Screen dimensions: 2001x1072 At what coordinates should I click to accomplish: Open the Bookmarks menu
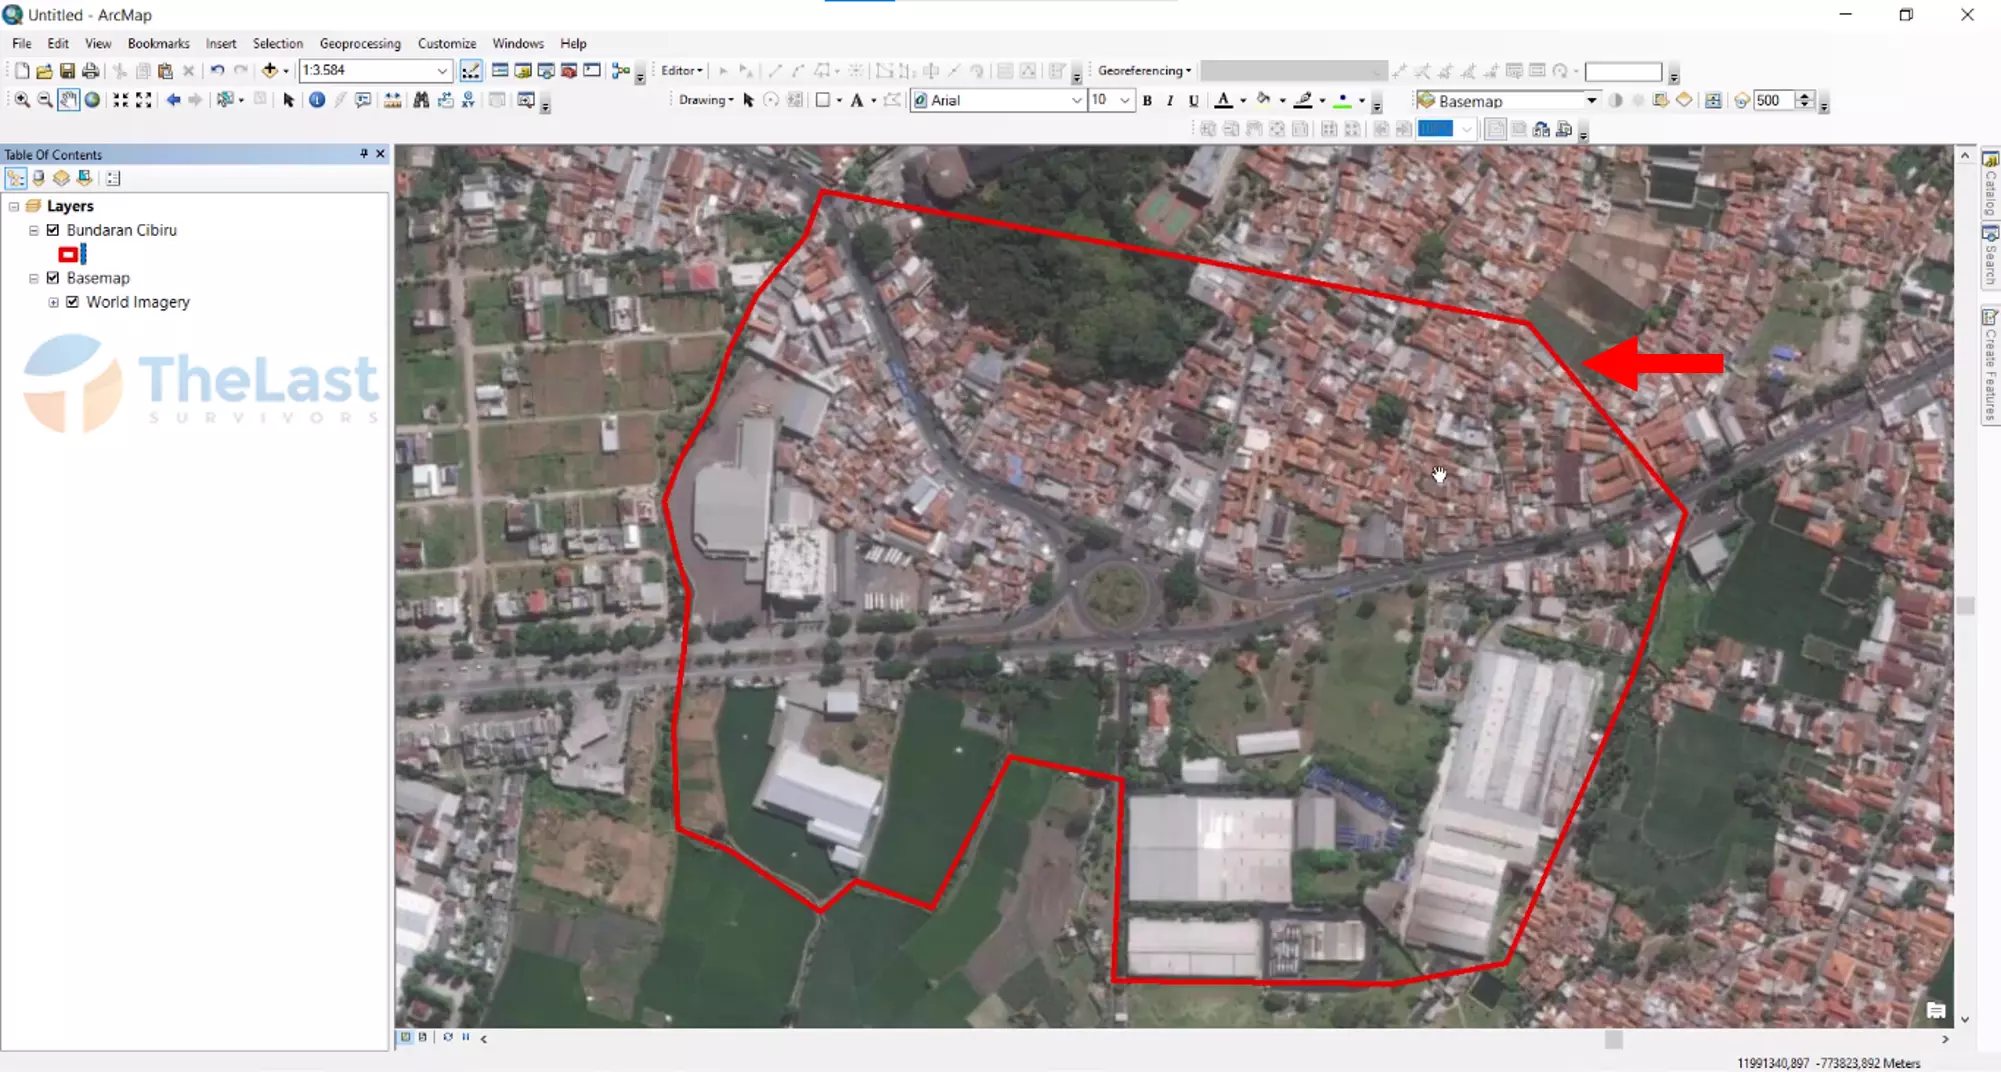click(x=158, y=44)
